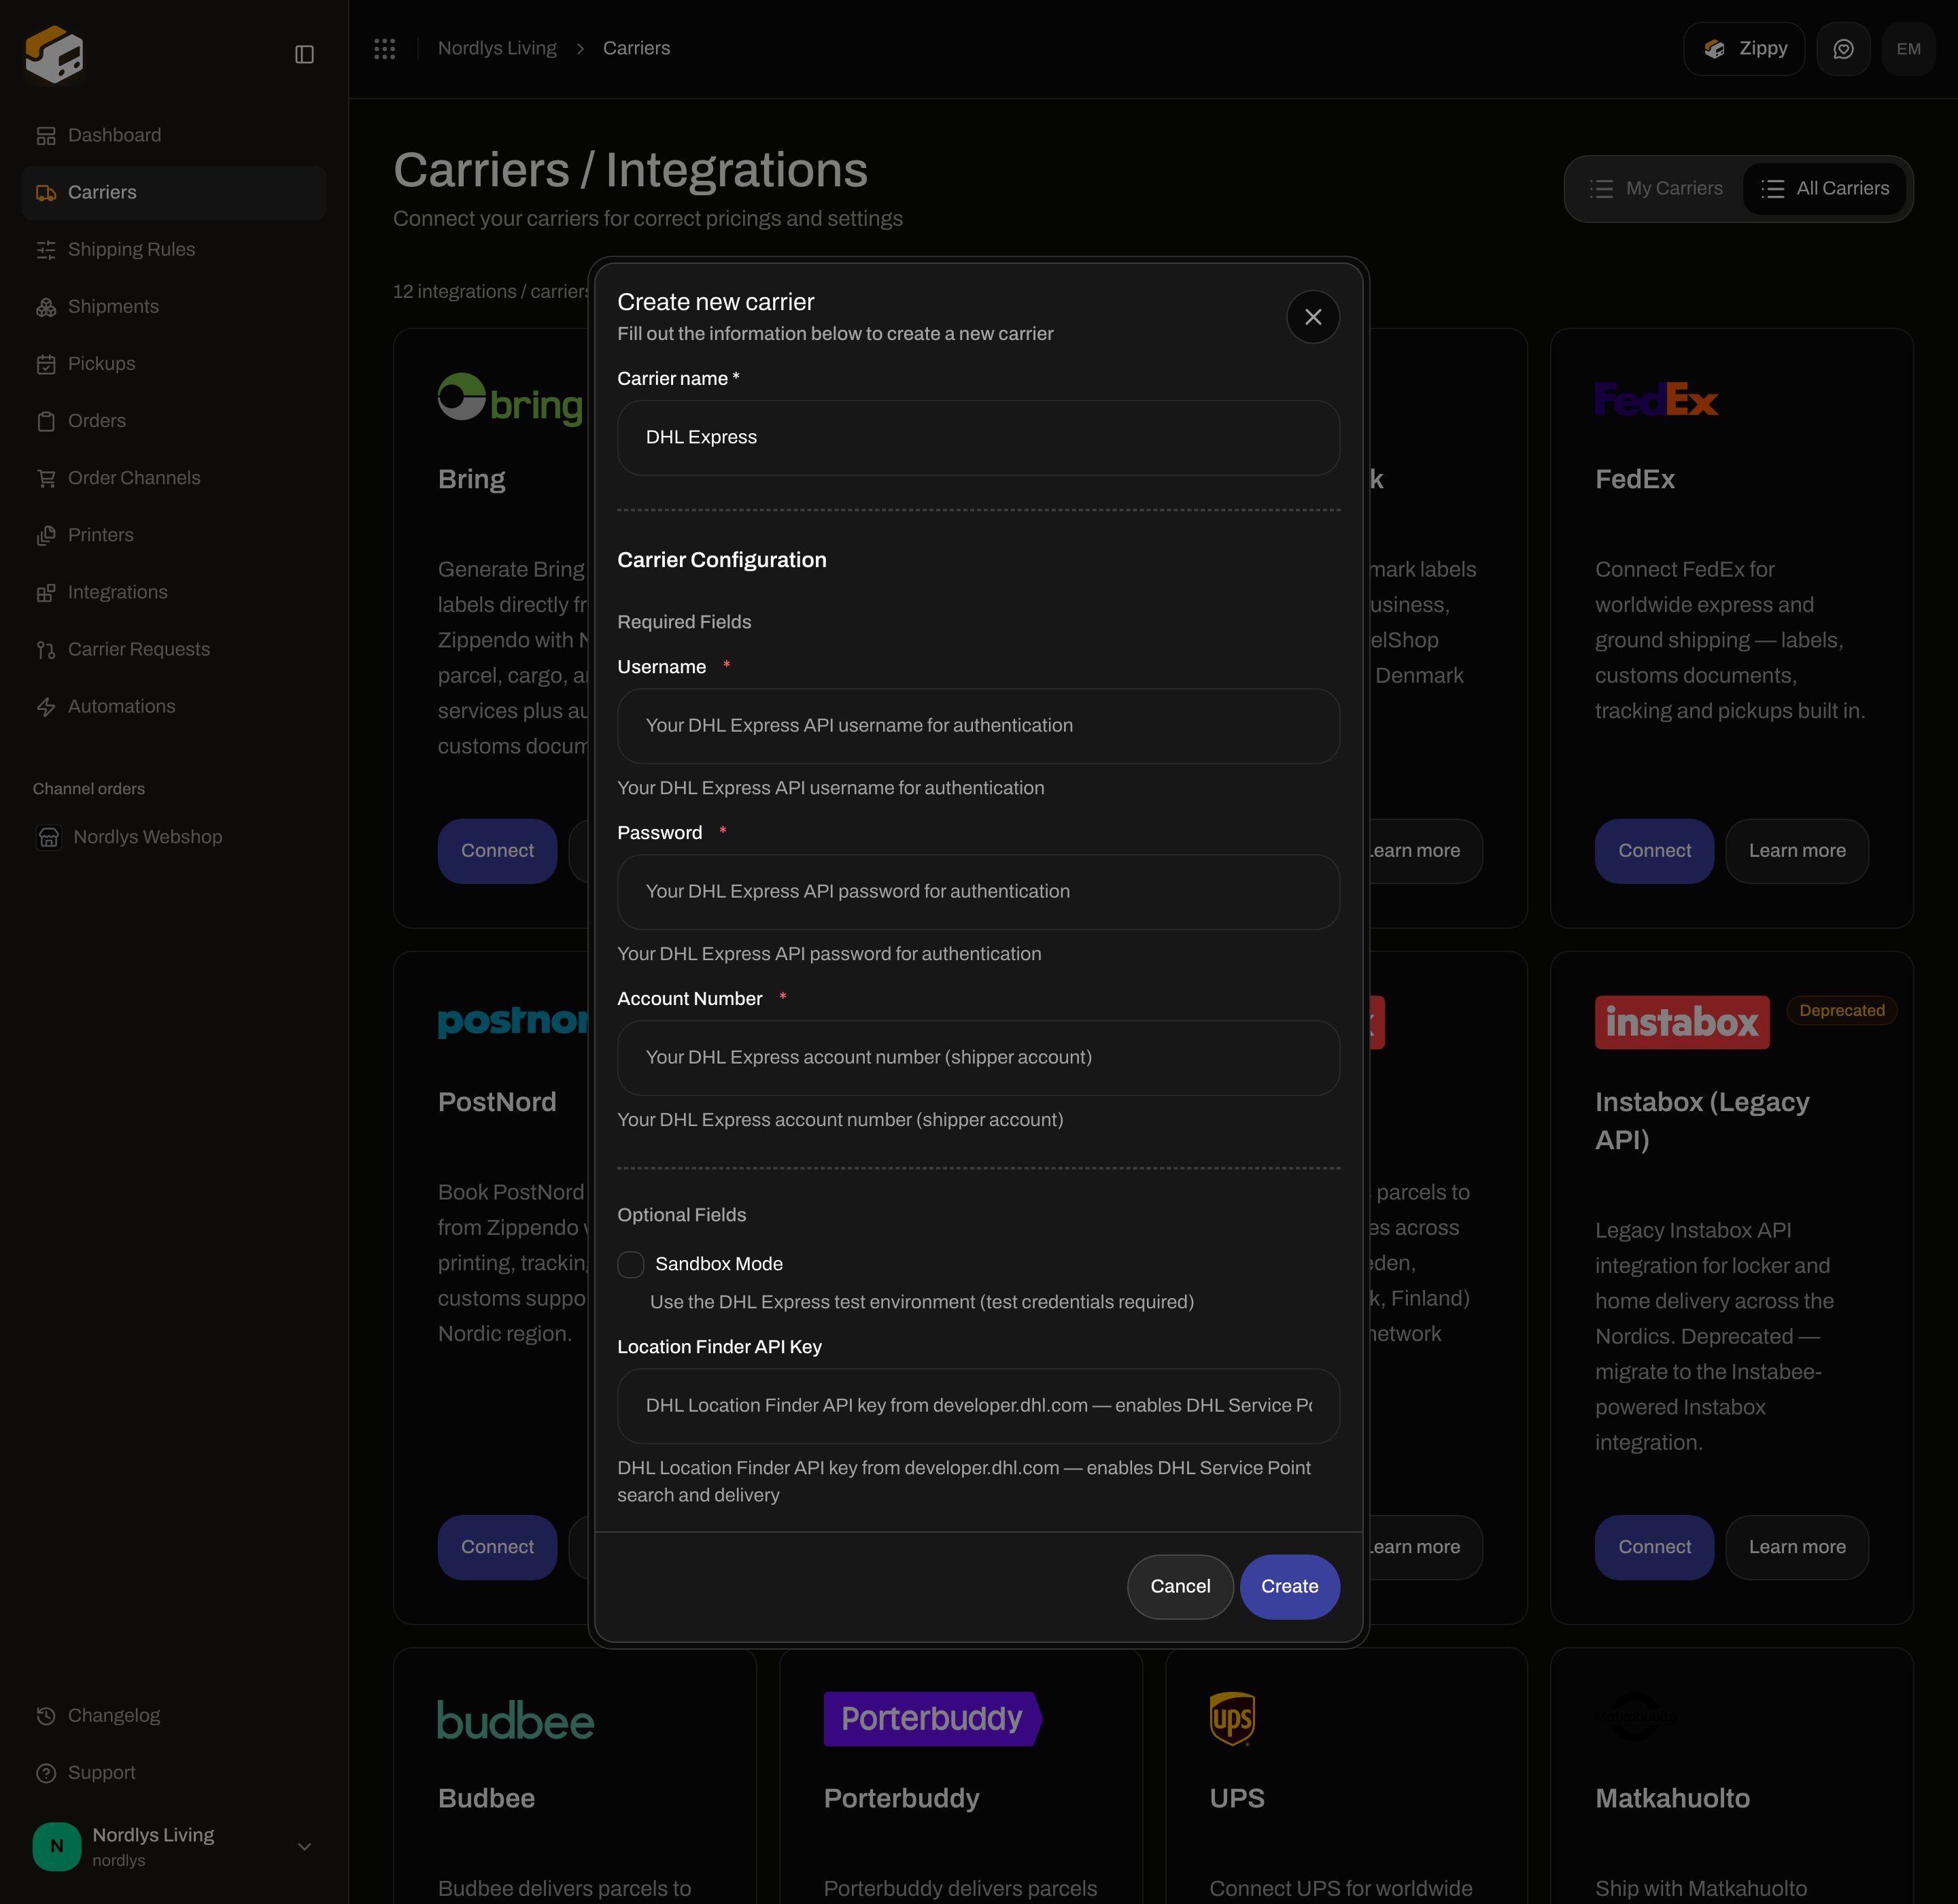Click the Porterbuddy logo
Screen dimensions: 1958x1904
(x=932, y=1719)
